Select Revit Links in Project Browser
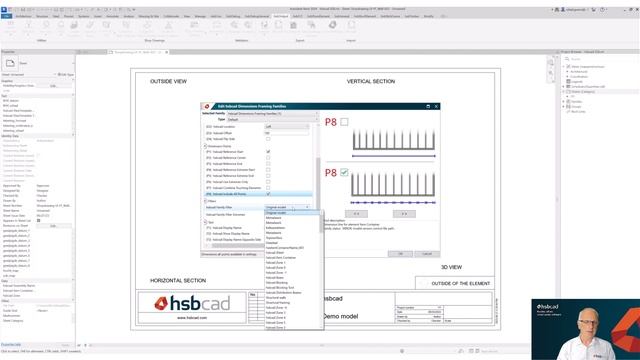The width and height of the screenshot is (640, 360). [x=578, y=111]
